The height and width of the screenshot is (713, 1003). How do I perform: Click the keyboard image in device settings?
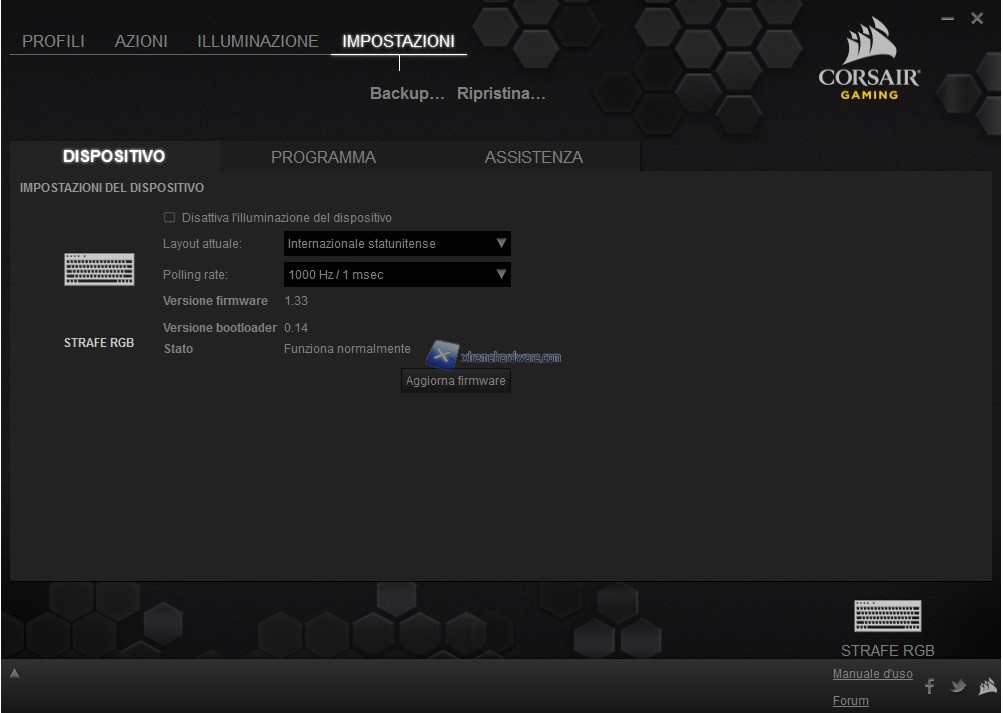click(99, 269)
